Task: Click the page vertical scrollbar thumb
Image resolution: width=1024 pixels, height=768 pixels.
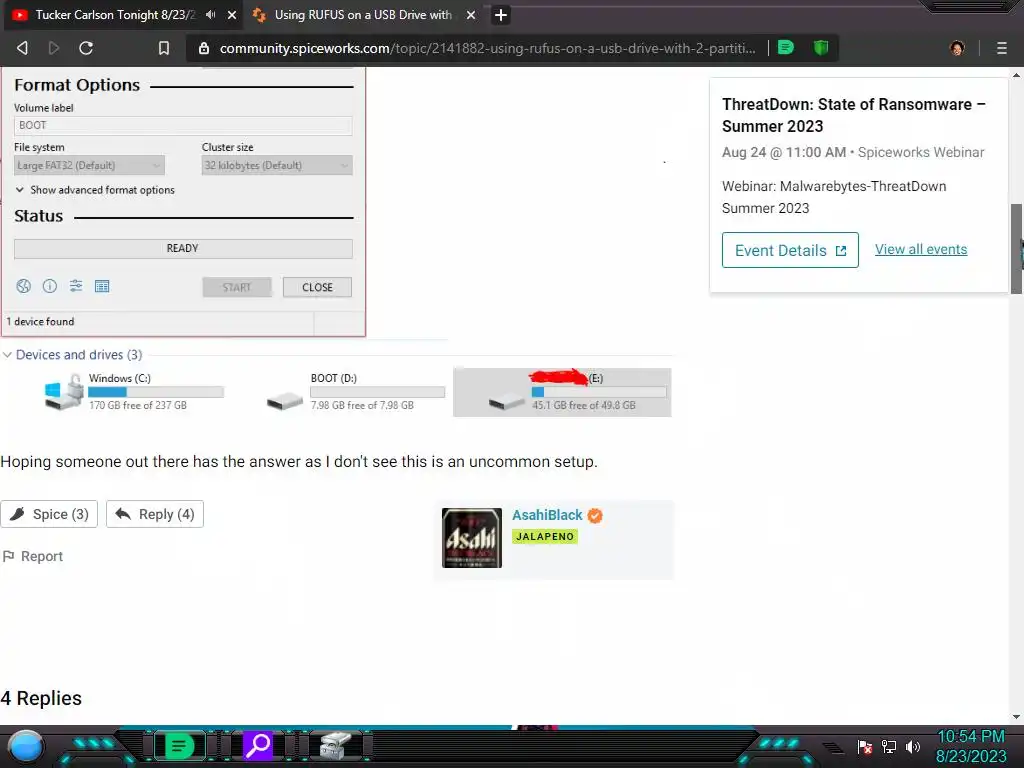Action: coord(1016,248)
